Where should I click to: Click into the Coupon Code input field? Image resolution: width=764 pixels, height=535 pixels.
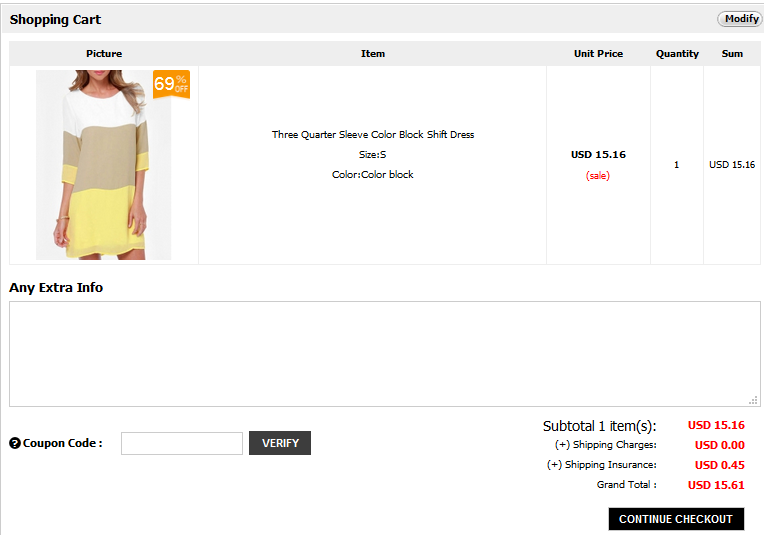(x=182, y=443)
